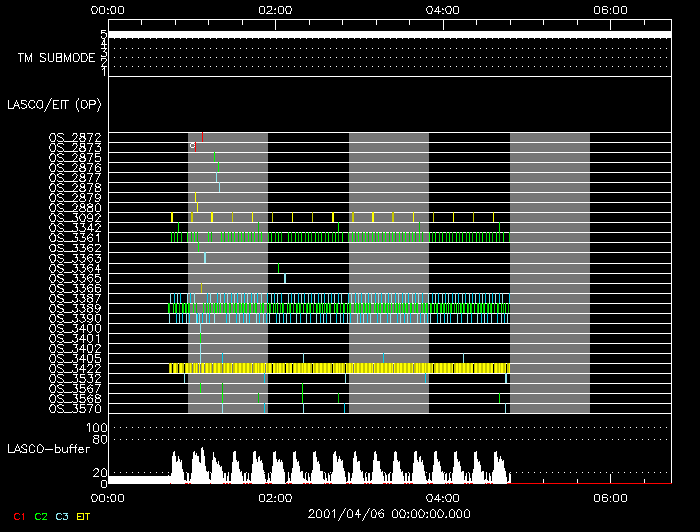Click the green marker in OS_3364 row
The image size is (700, 532).
[278, 268]
